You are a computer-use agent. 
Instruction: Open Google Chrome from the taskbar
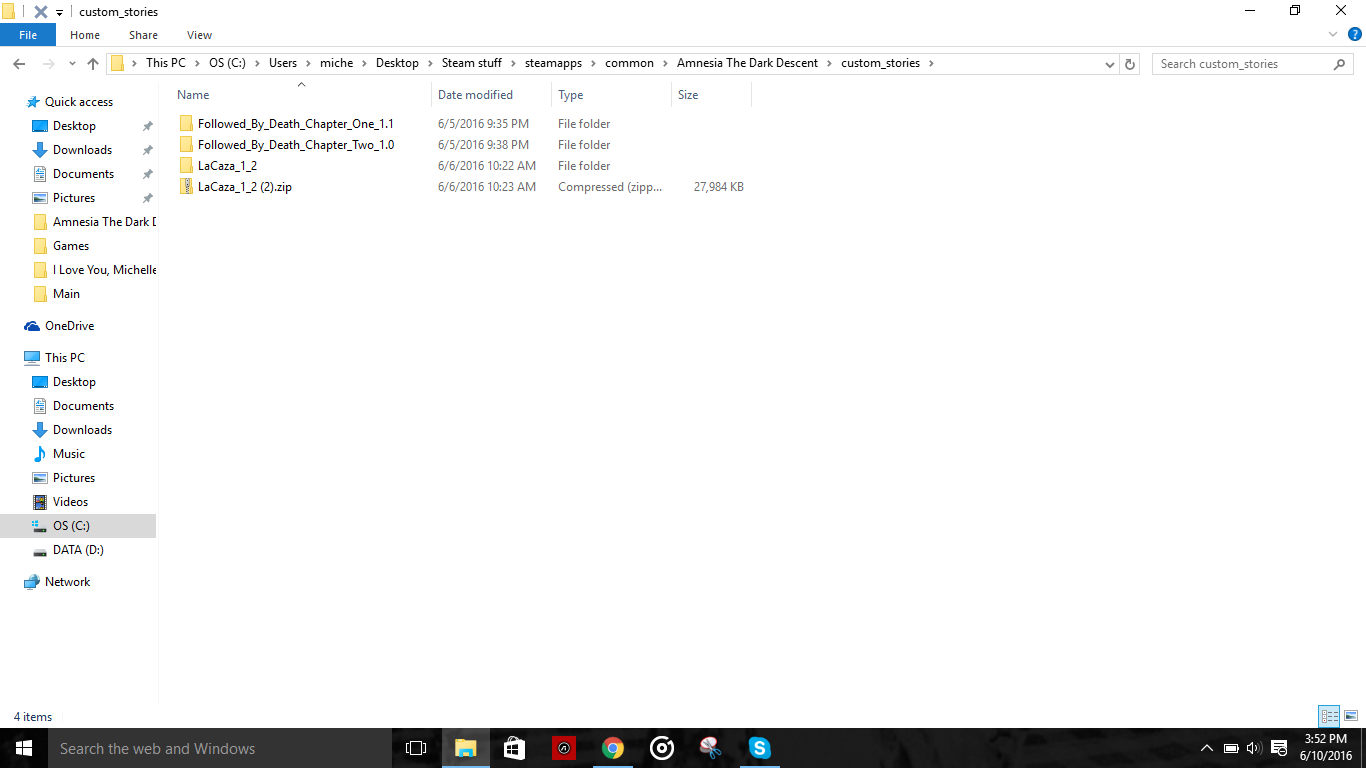point(613,748)
